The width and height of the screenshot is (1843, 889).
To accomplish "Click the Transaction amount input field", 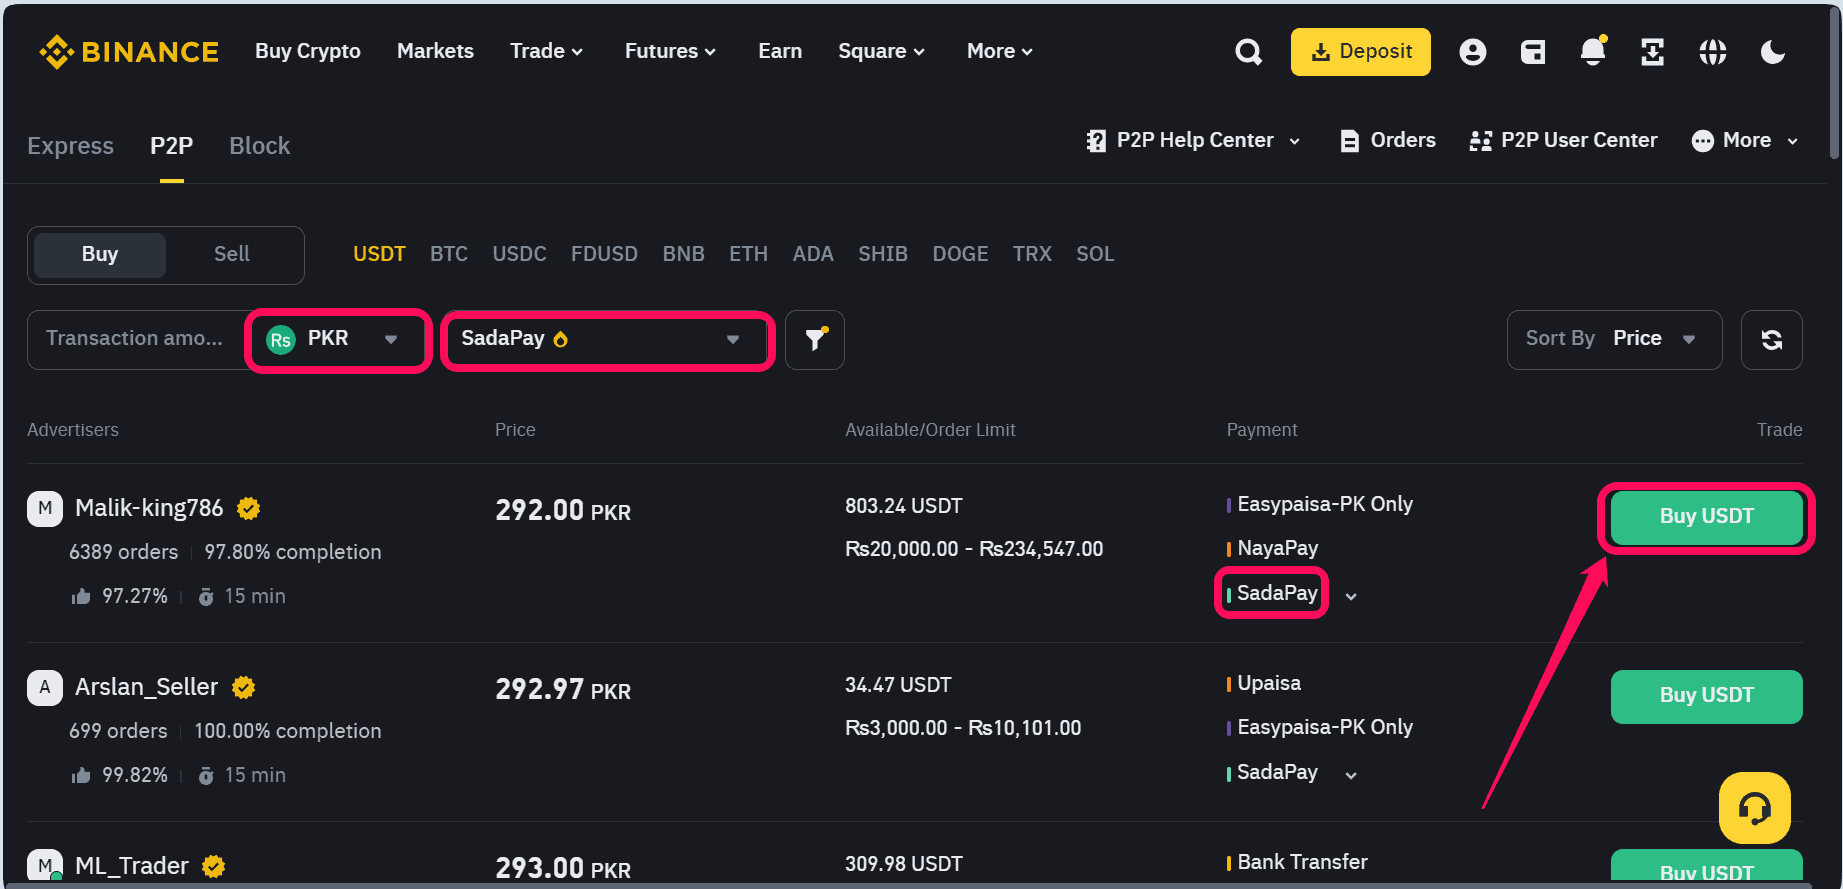I will click(137, 340).
